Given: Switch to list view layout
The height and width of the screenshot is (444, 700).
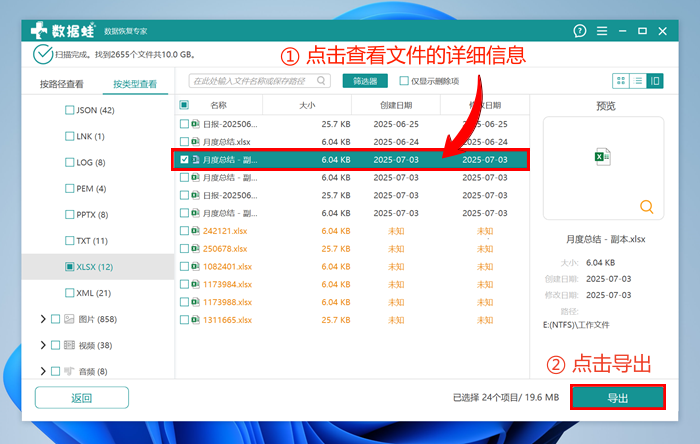Looking at the screenshot, I should click(638, 81).
